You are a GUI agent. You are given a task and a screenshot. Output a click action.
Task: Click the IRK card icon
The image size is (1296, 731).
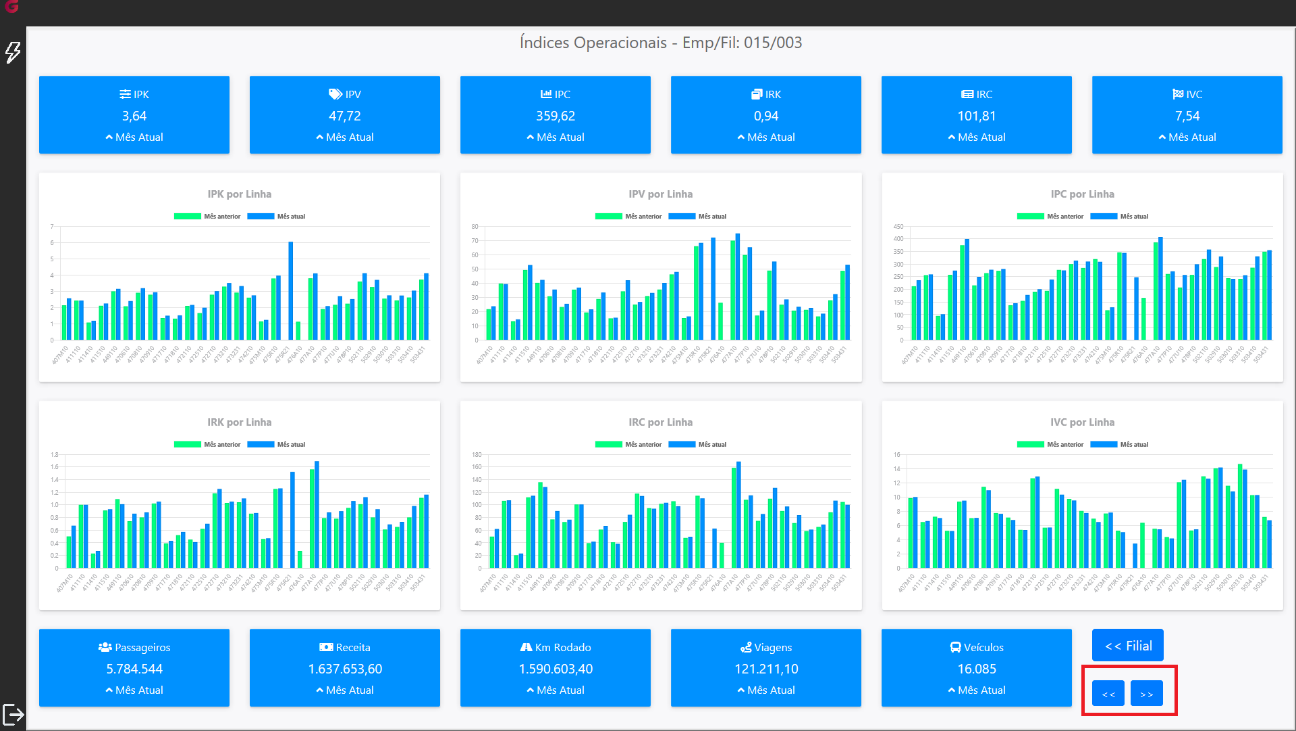pyautogui.click(x=757, y=94)
